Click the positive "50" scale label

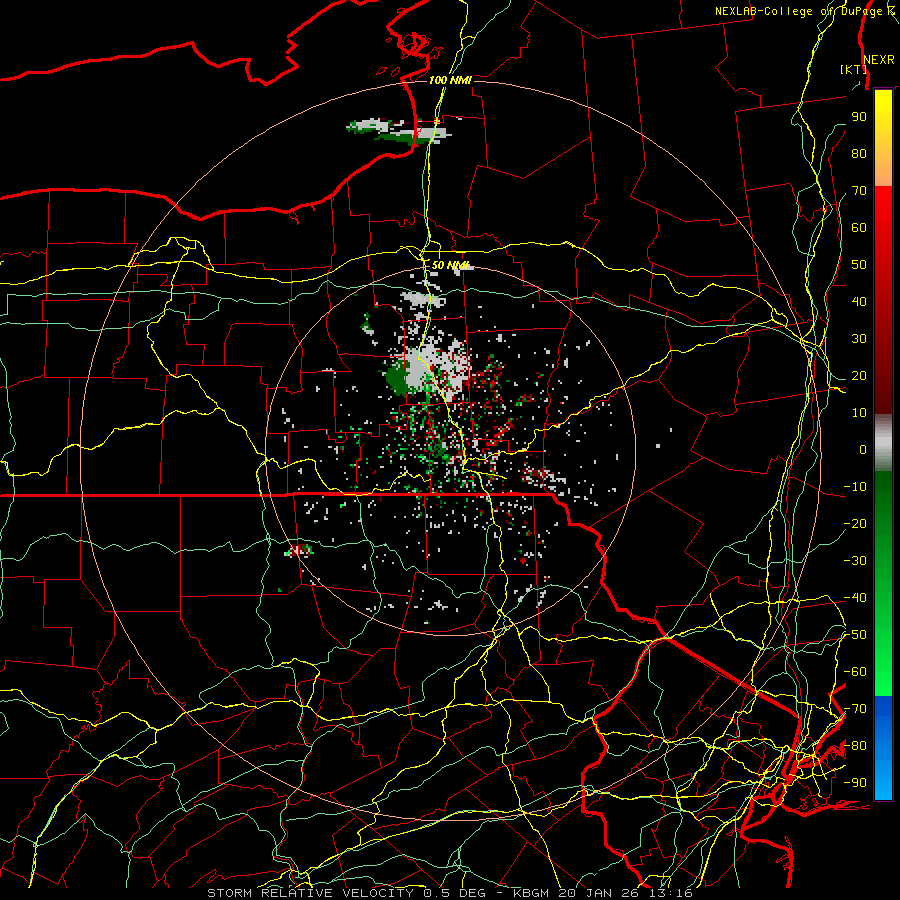[x=859, y=265]
